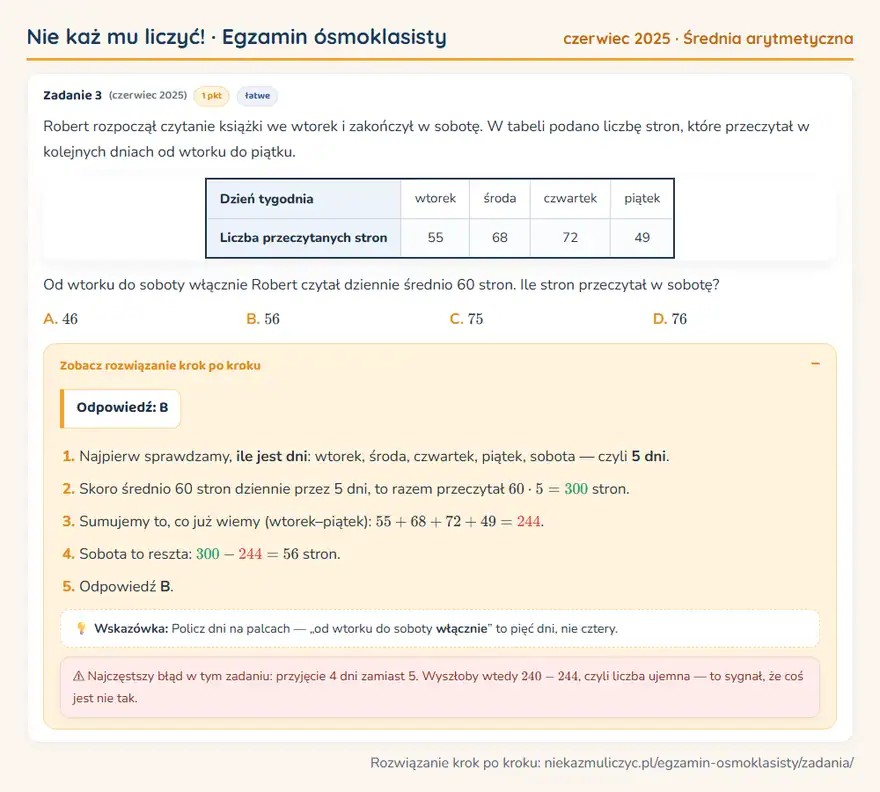880x792 pixels.
Task: Click the warning triangle icon
Action: pos(78,676)
